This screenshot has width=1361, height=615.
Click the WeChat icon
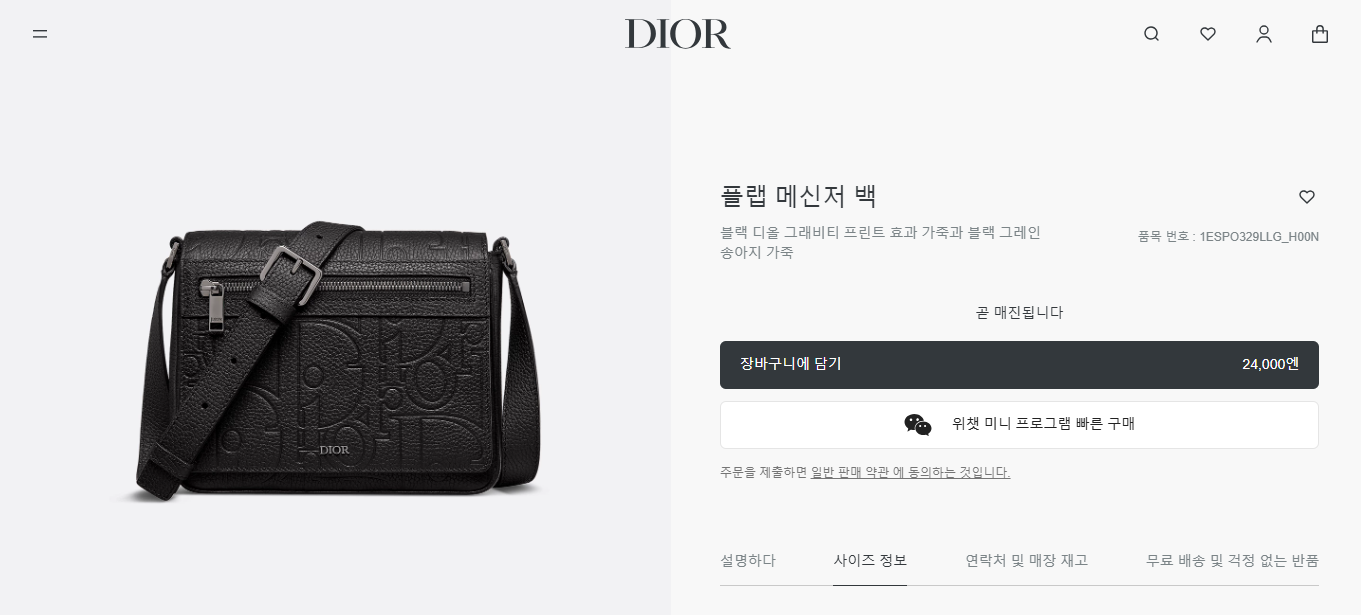[918, 425]
